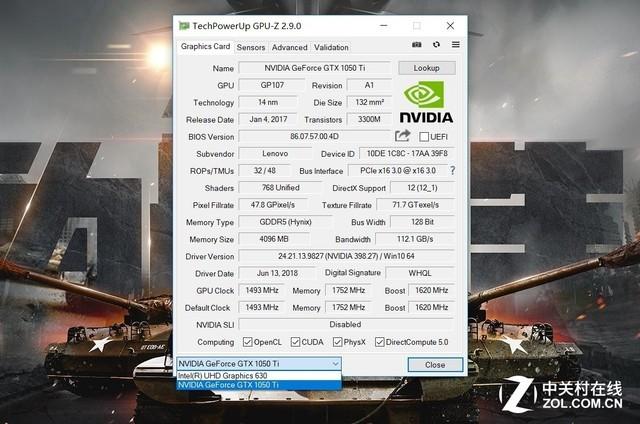Image resolution: width=640 pixels, height=424 pixels.
Task: Open the Advanced tab
Action: pos(289,47)
